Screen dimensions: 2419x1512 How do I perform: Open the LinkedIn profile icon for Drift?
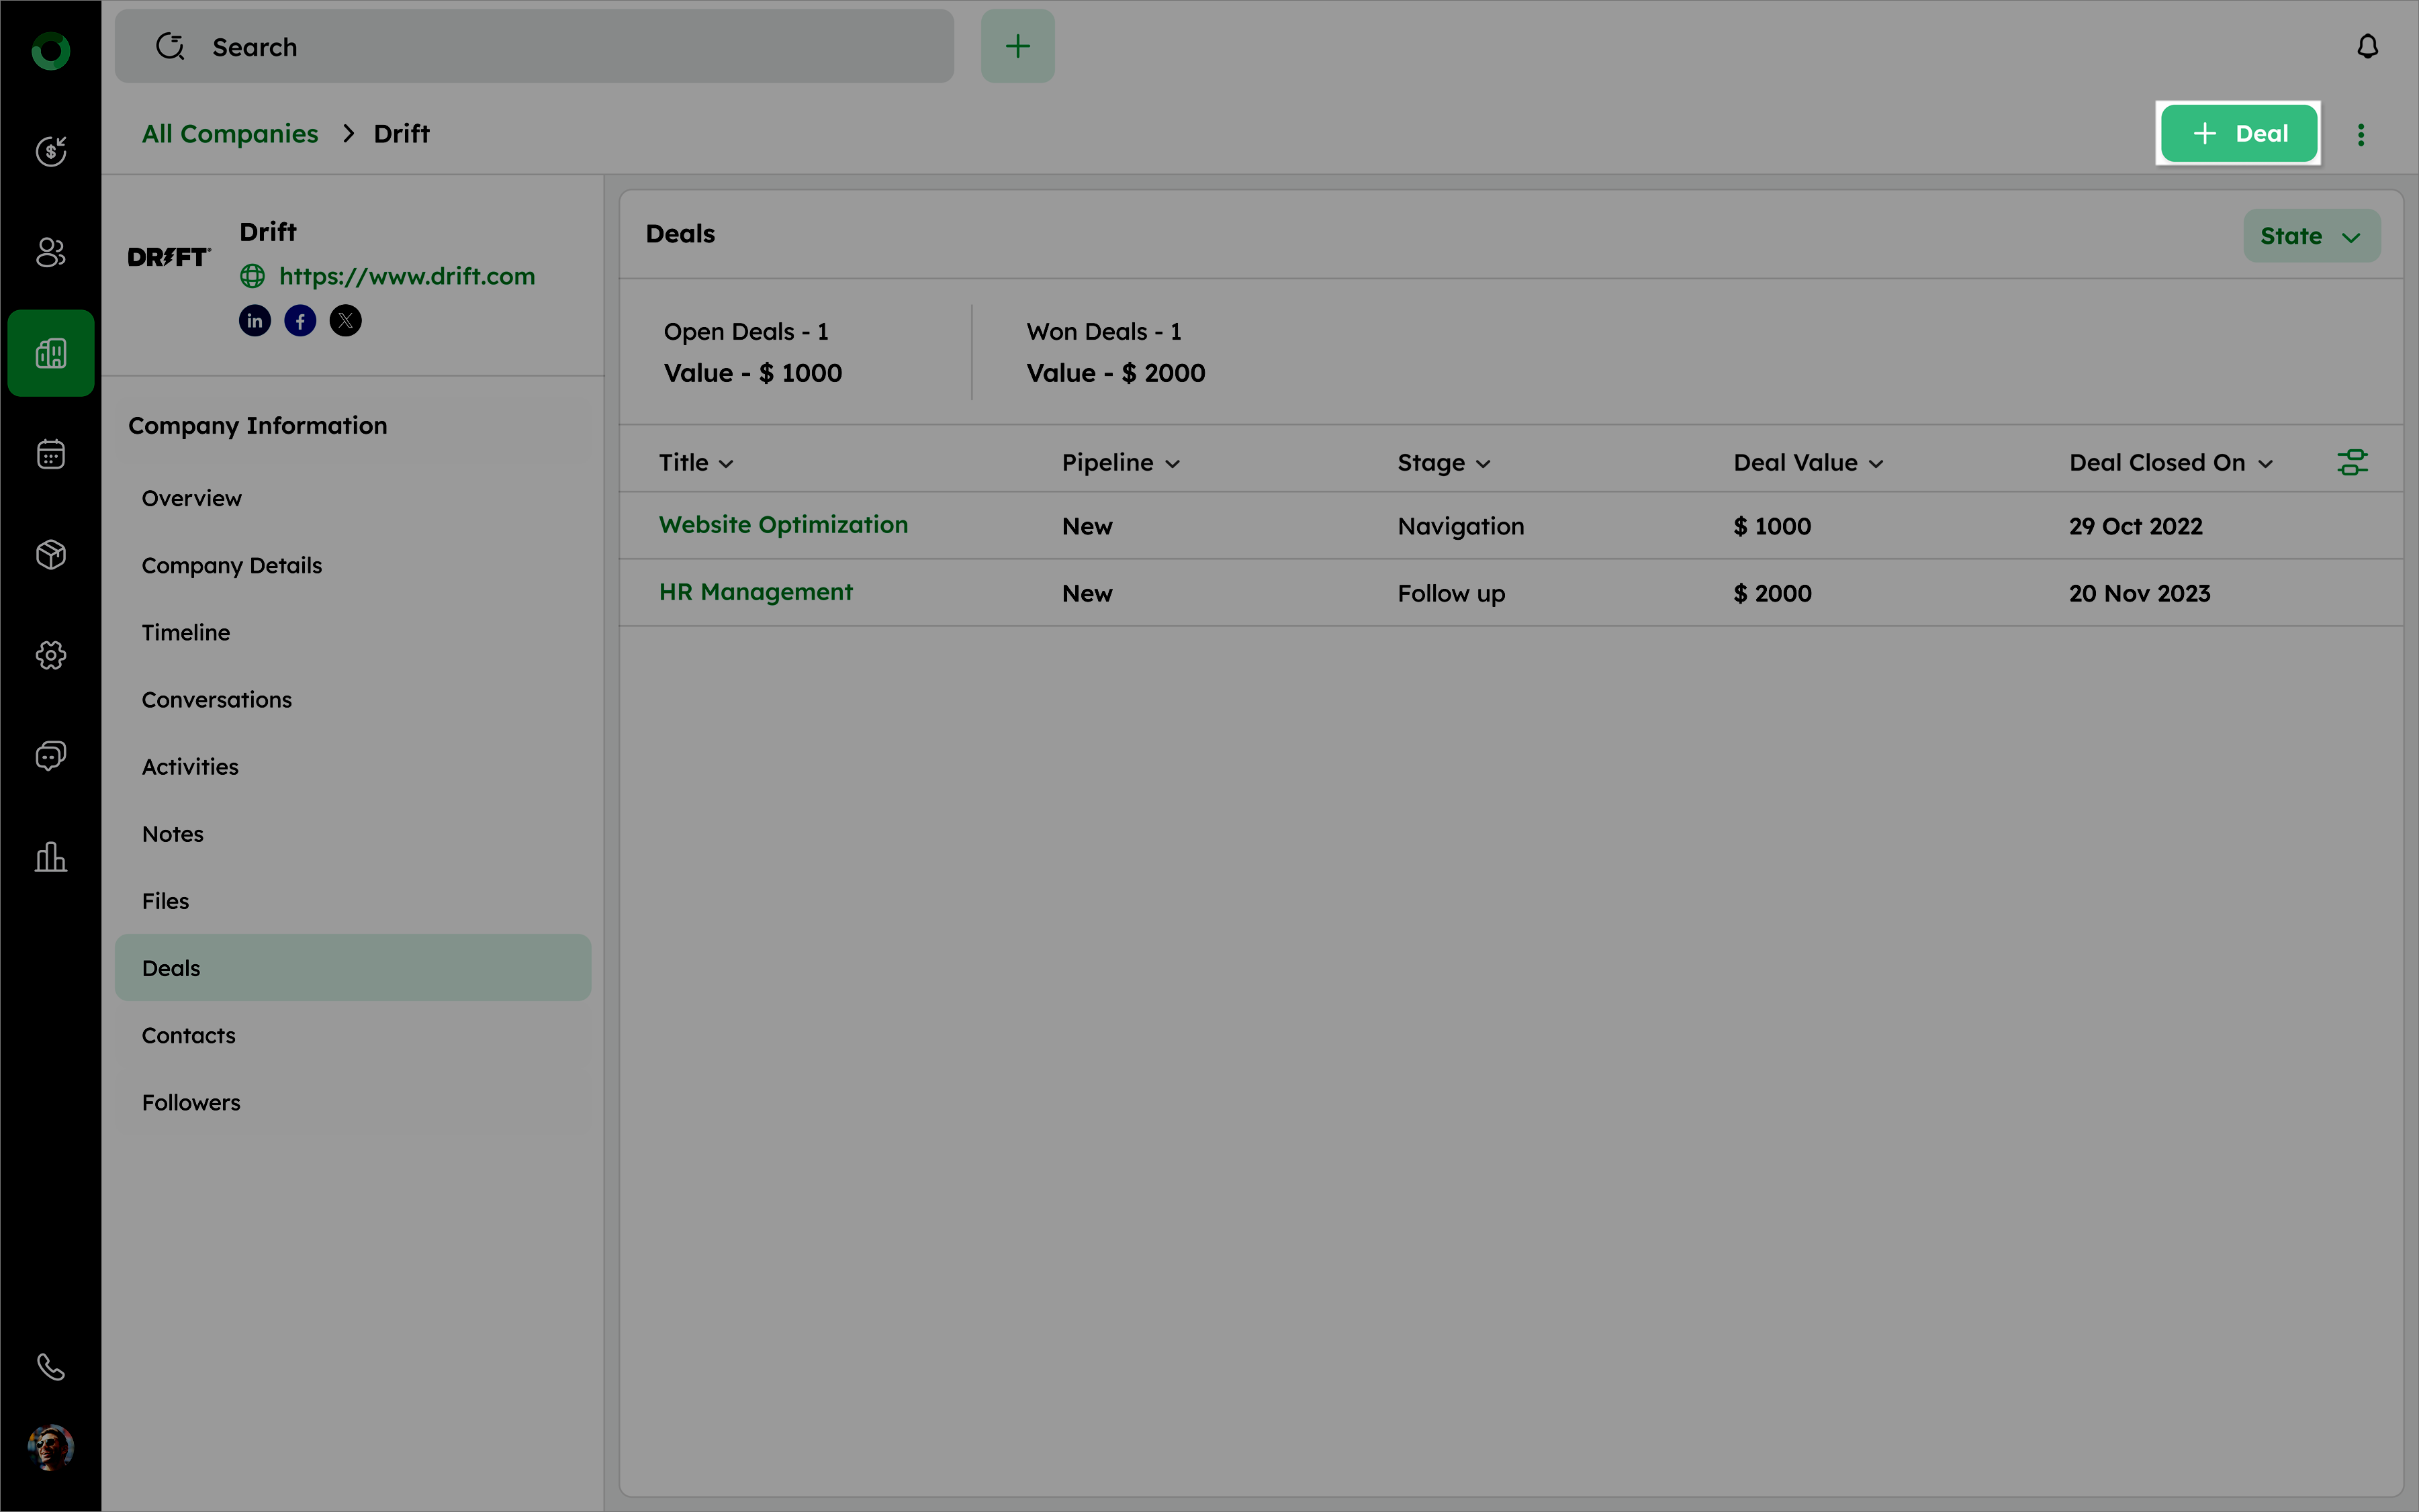click(x=255, y=321)
